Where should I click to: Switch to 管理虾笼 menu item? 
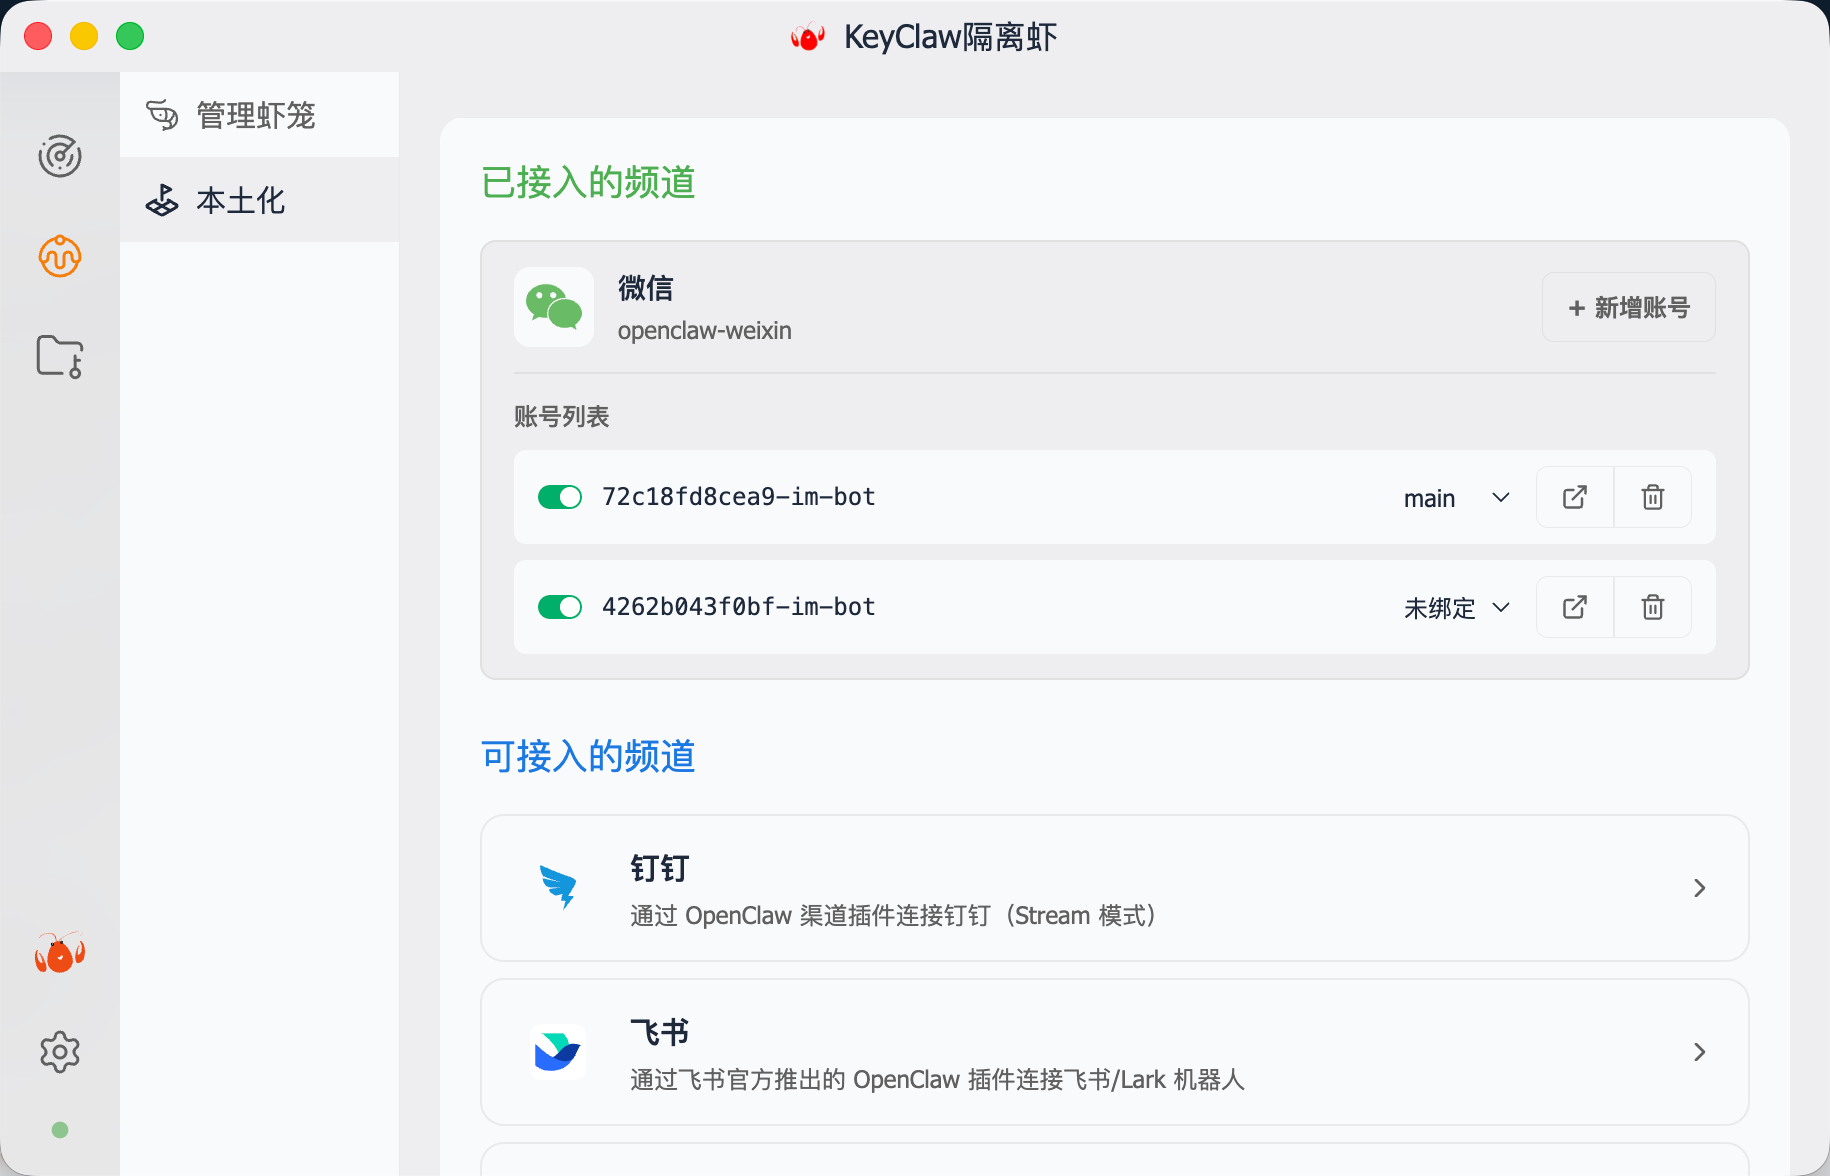259,115
